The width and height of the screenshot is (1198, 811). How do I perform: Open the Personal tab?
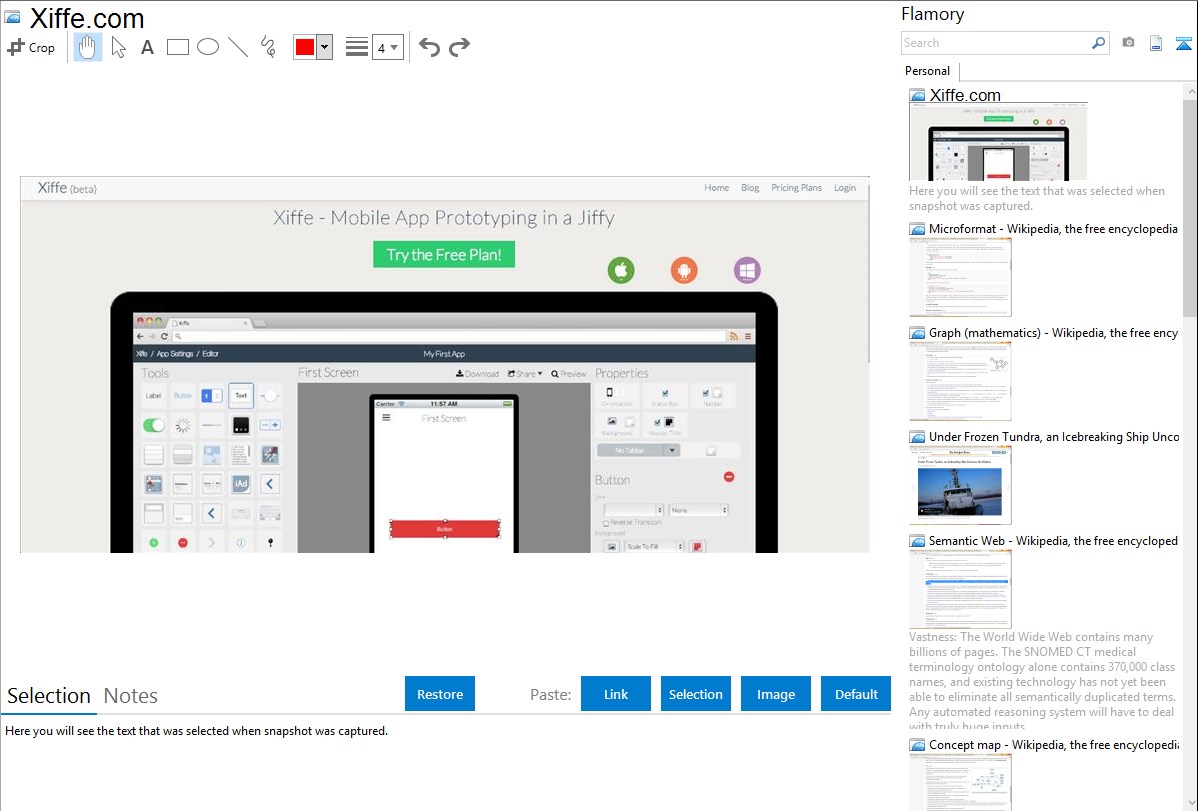point(927,71)
